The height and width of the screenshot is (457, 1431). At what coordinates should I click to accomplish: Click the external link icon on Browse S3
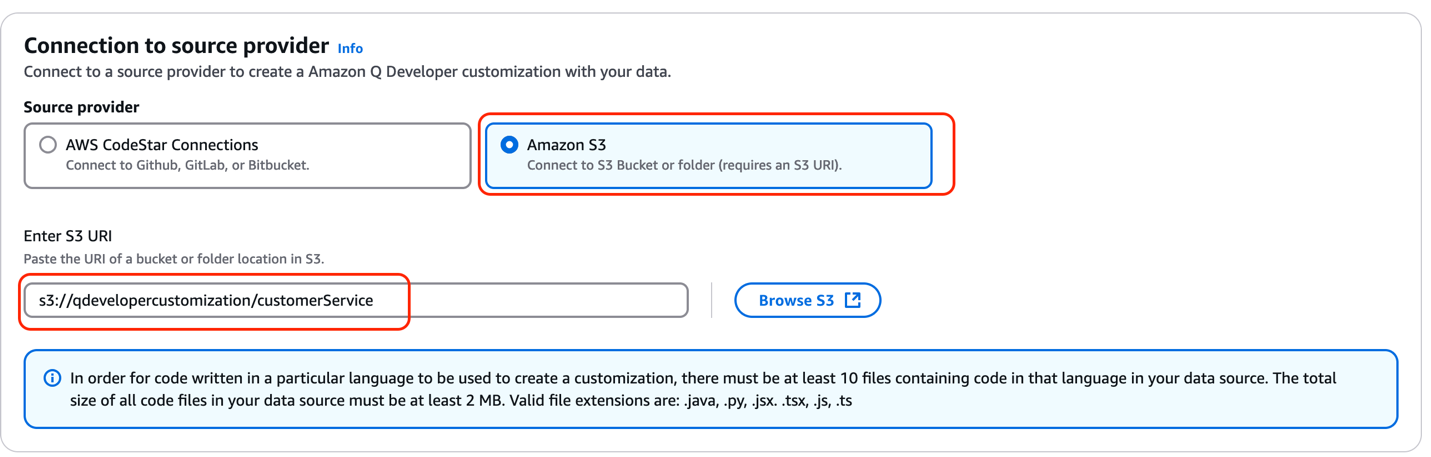click(x=852, y=300)
